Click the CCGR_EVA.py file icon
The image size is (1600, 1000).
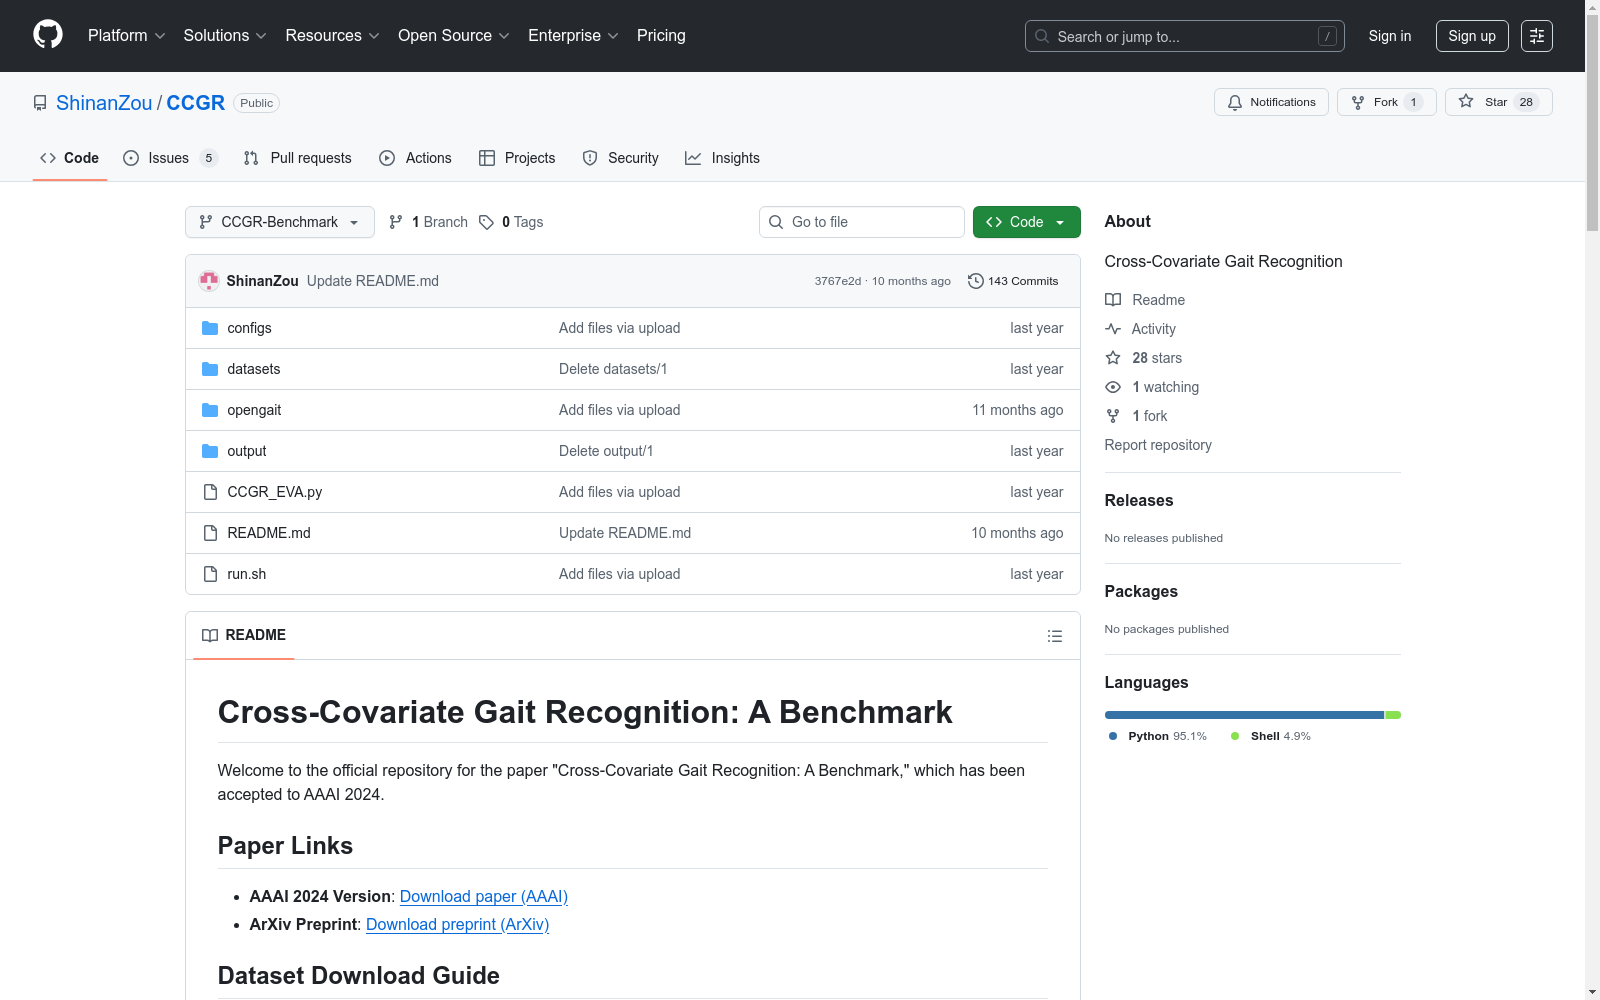[210, 492]
